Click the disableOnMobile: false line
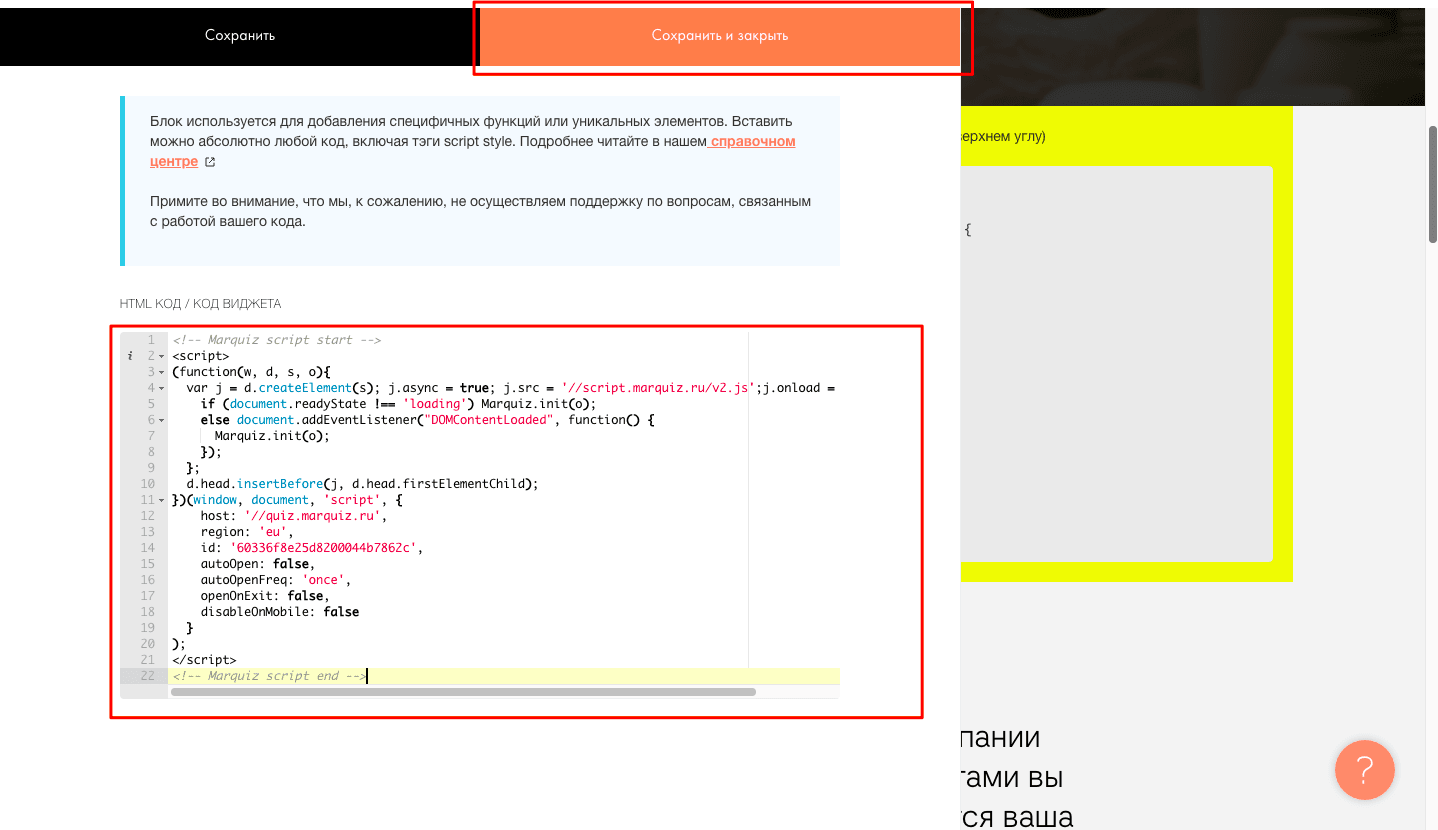Image resolution: width=1438 pixels, height=830 pixels. (x=280, y=612)
